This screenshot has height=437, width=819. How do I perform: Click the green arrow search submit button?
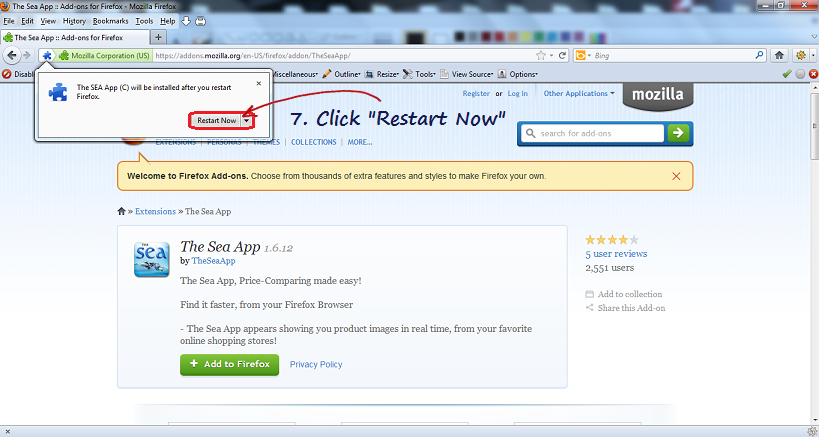tap(678, 133)
